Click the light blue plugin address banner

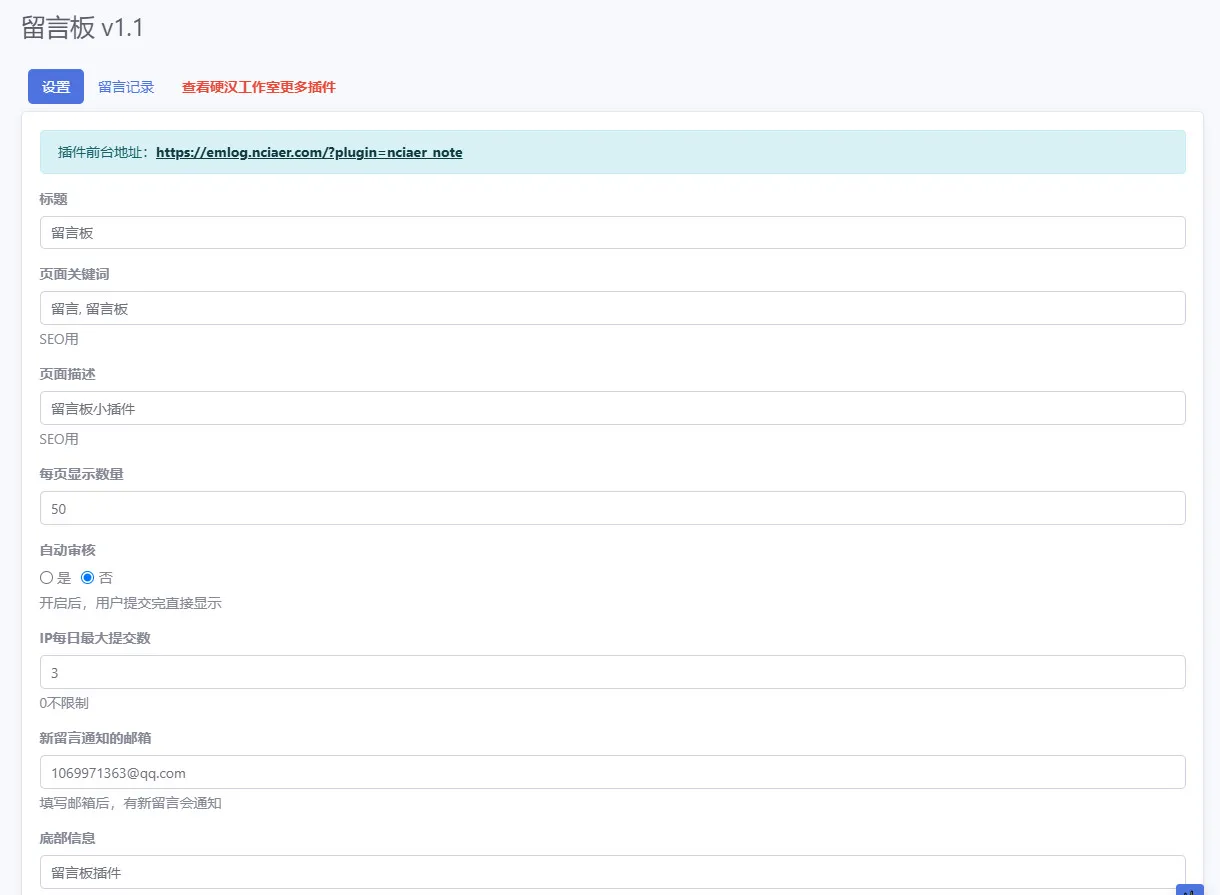pyautogui.click(x=612, y=152)
